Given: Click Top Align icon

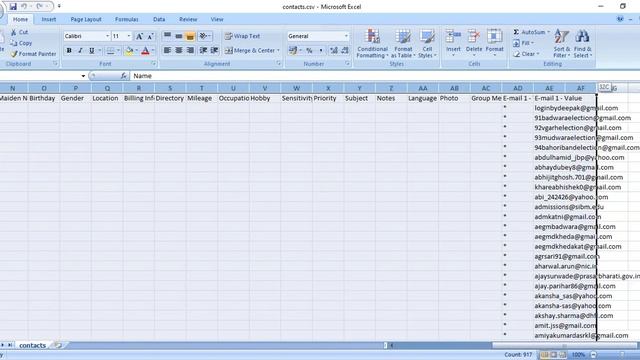Looking at the screenshot, I should 167,36.
